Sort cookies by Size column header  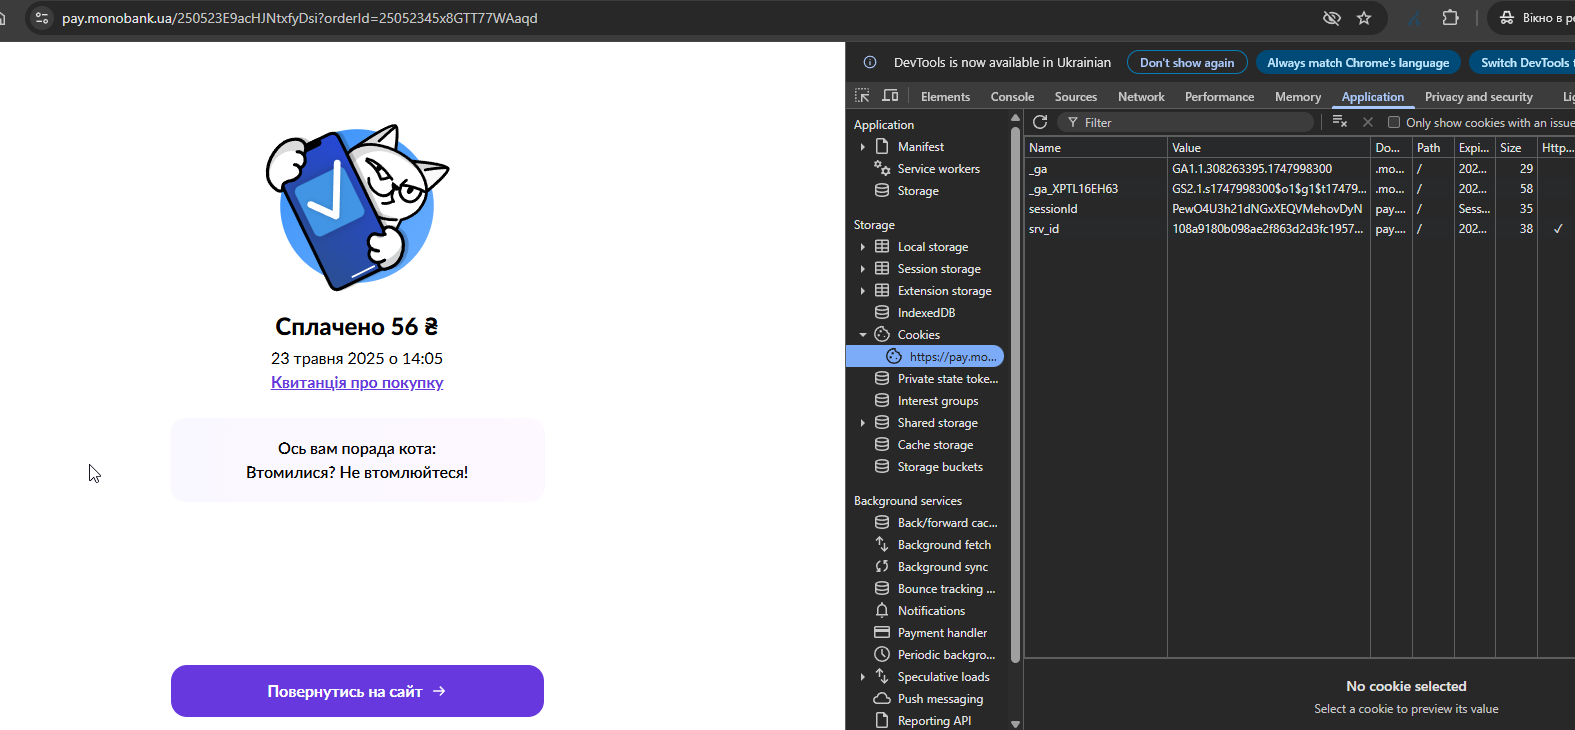coord(1516,147)
